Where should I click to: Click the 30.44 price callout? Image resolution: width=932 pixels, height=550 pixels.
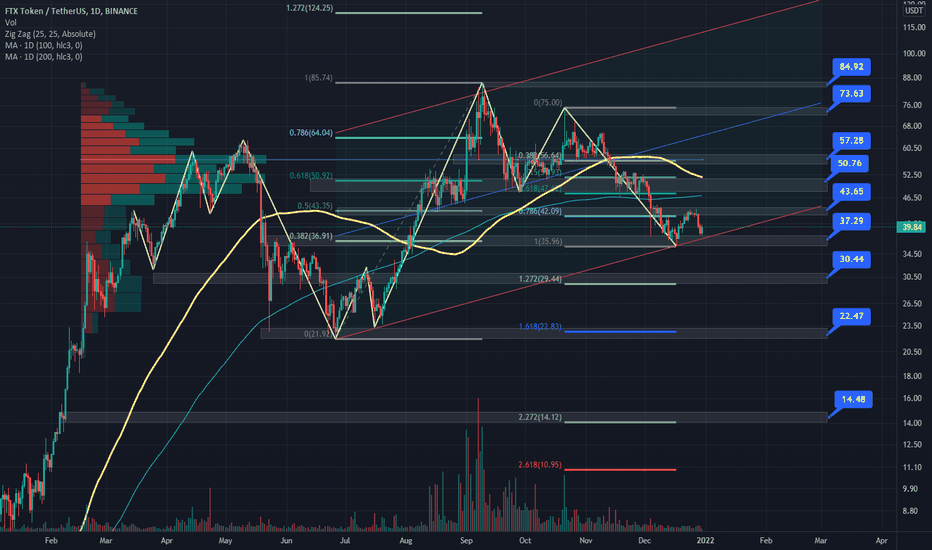point(851,259)
